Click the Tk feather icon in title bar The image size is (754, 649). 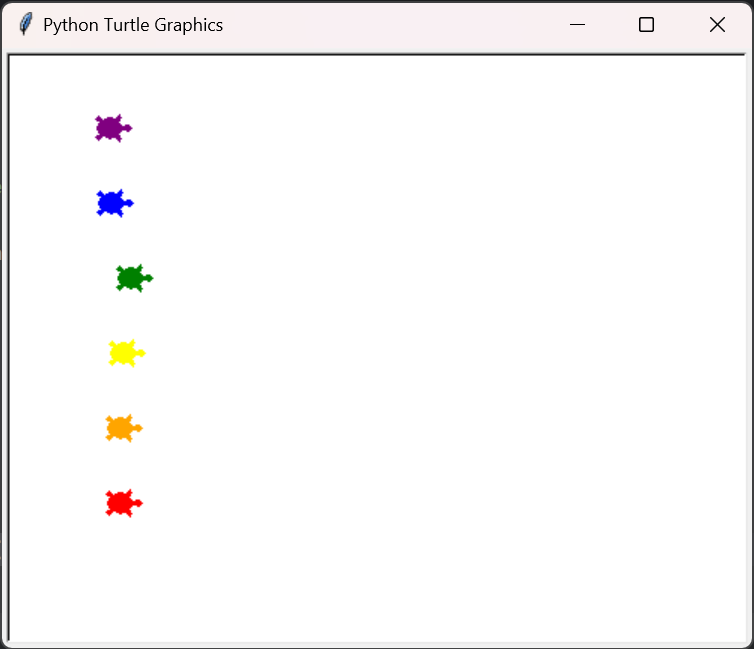click(25, 25)
